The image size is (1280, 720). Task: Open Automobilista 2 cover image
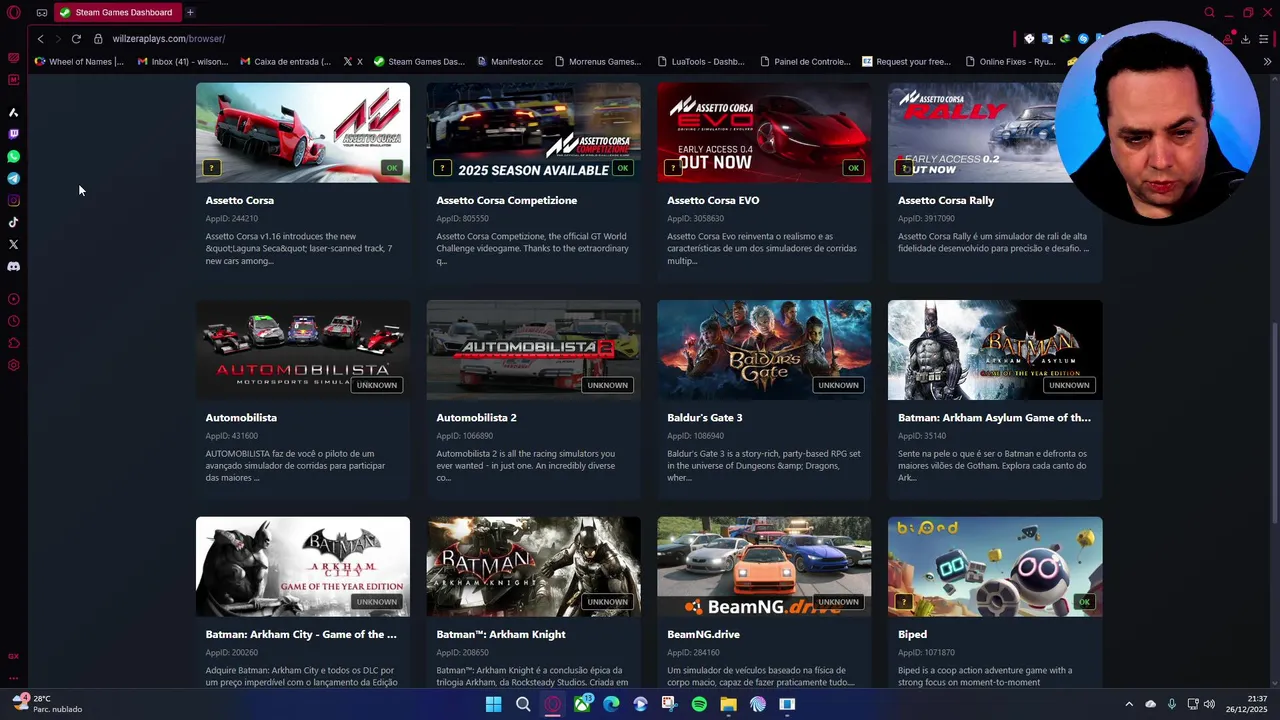point(534,350)
